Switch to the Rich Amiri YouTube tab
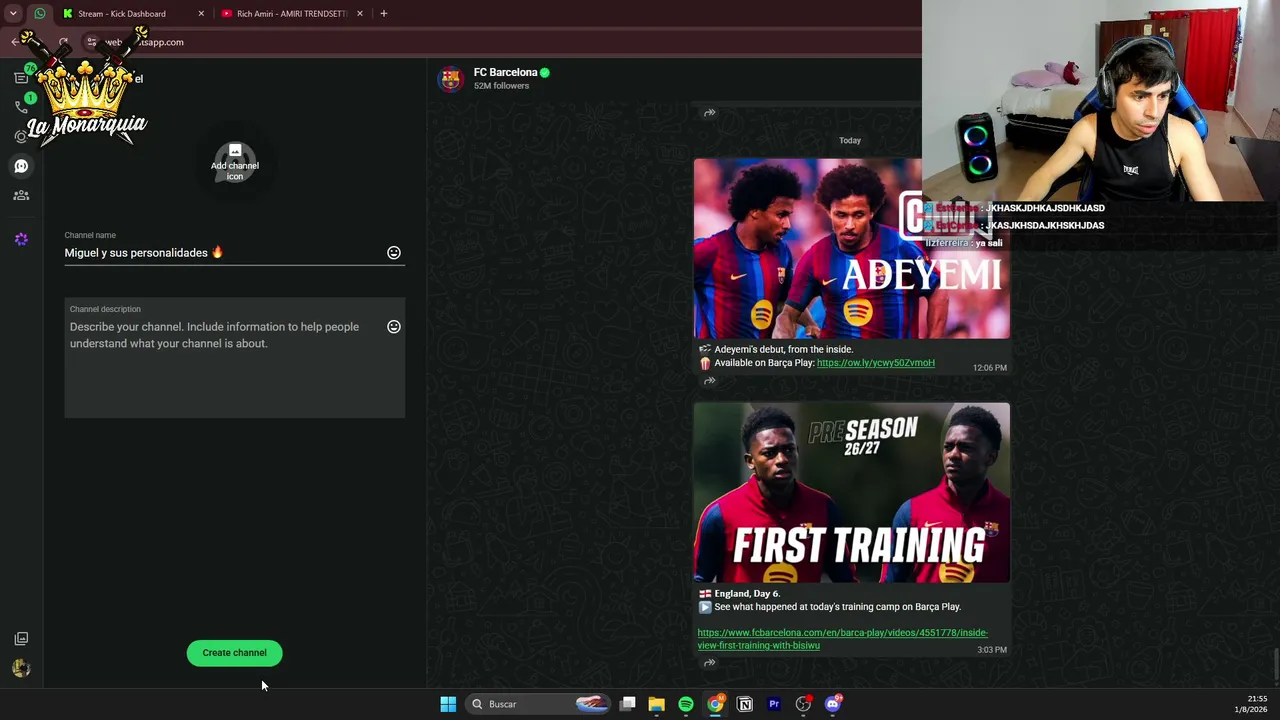Screen dimensions: 1280x720 coord(292,14)
